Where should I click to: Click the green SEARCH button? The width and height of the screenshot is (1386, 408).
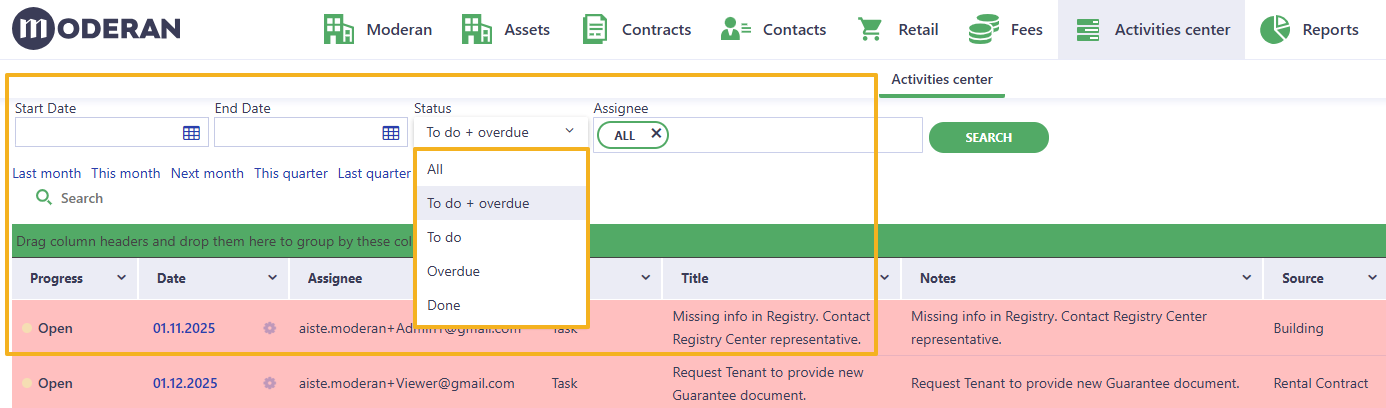coord(989,137)
